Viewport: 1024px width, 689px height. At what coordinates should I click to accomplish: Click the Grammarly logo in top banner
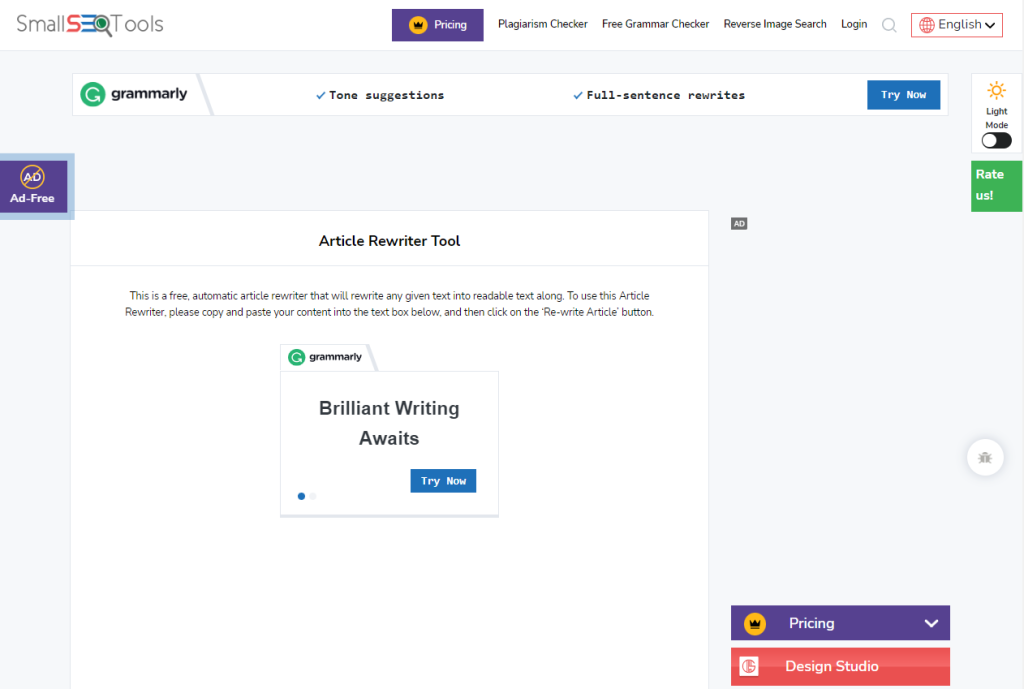click(x=134, y=94)
